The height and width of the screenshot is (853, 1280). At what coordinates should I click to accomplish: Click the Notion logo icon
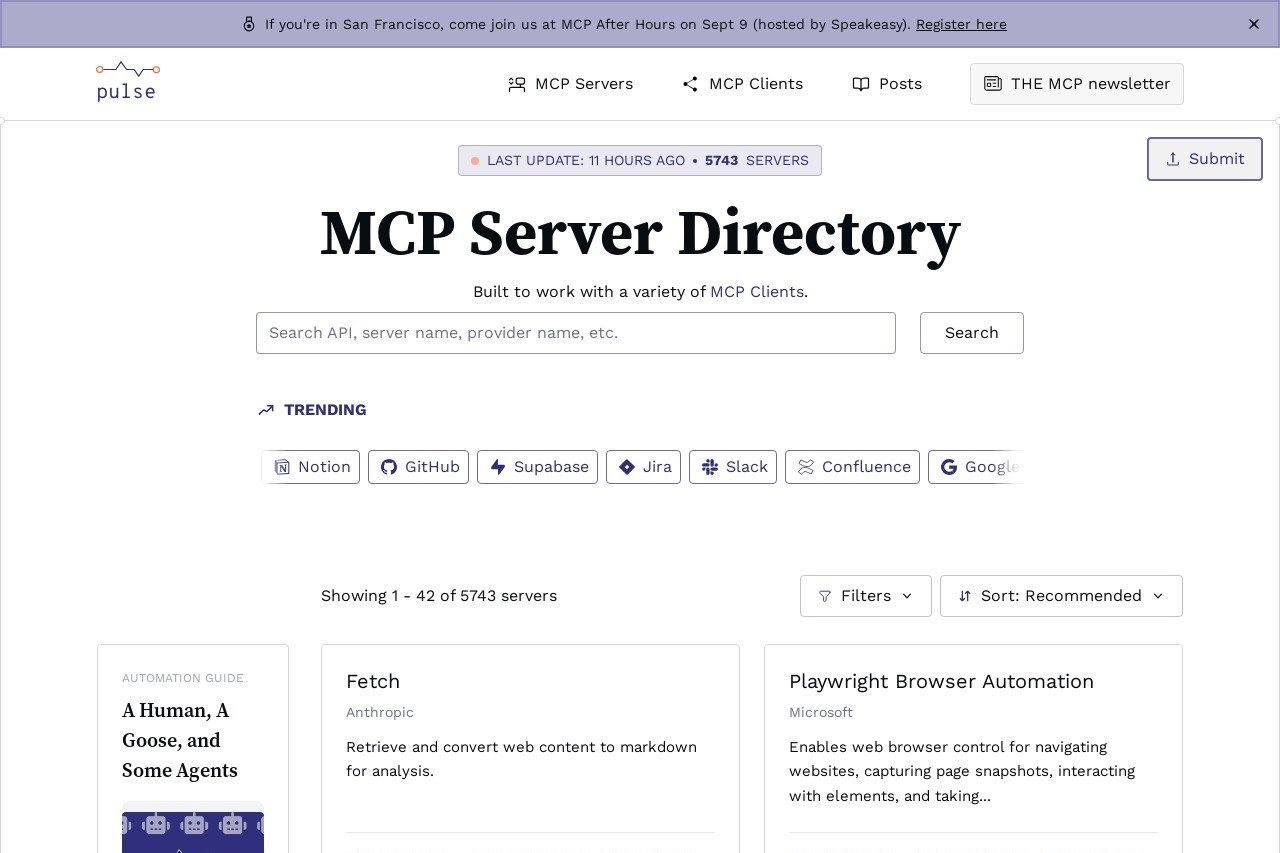pos(282,467)
